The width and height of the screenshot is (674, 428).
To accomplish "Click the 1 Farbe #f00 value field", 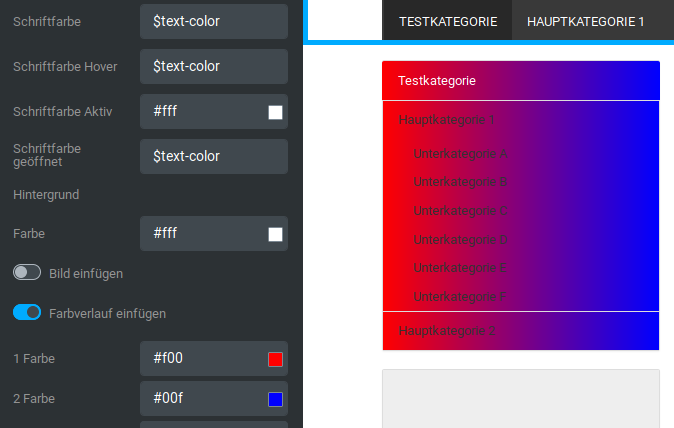I will (205, 359).
